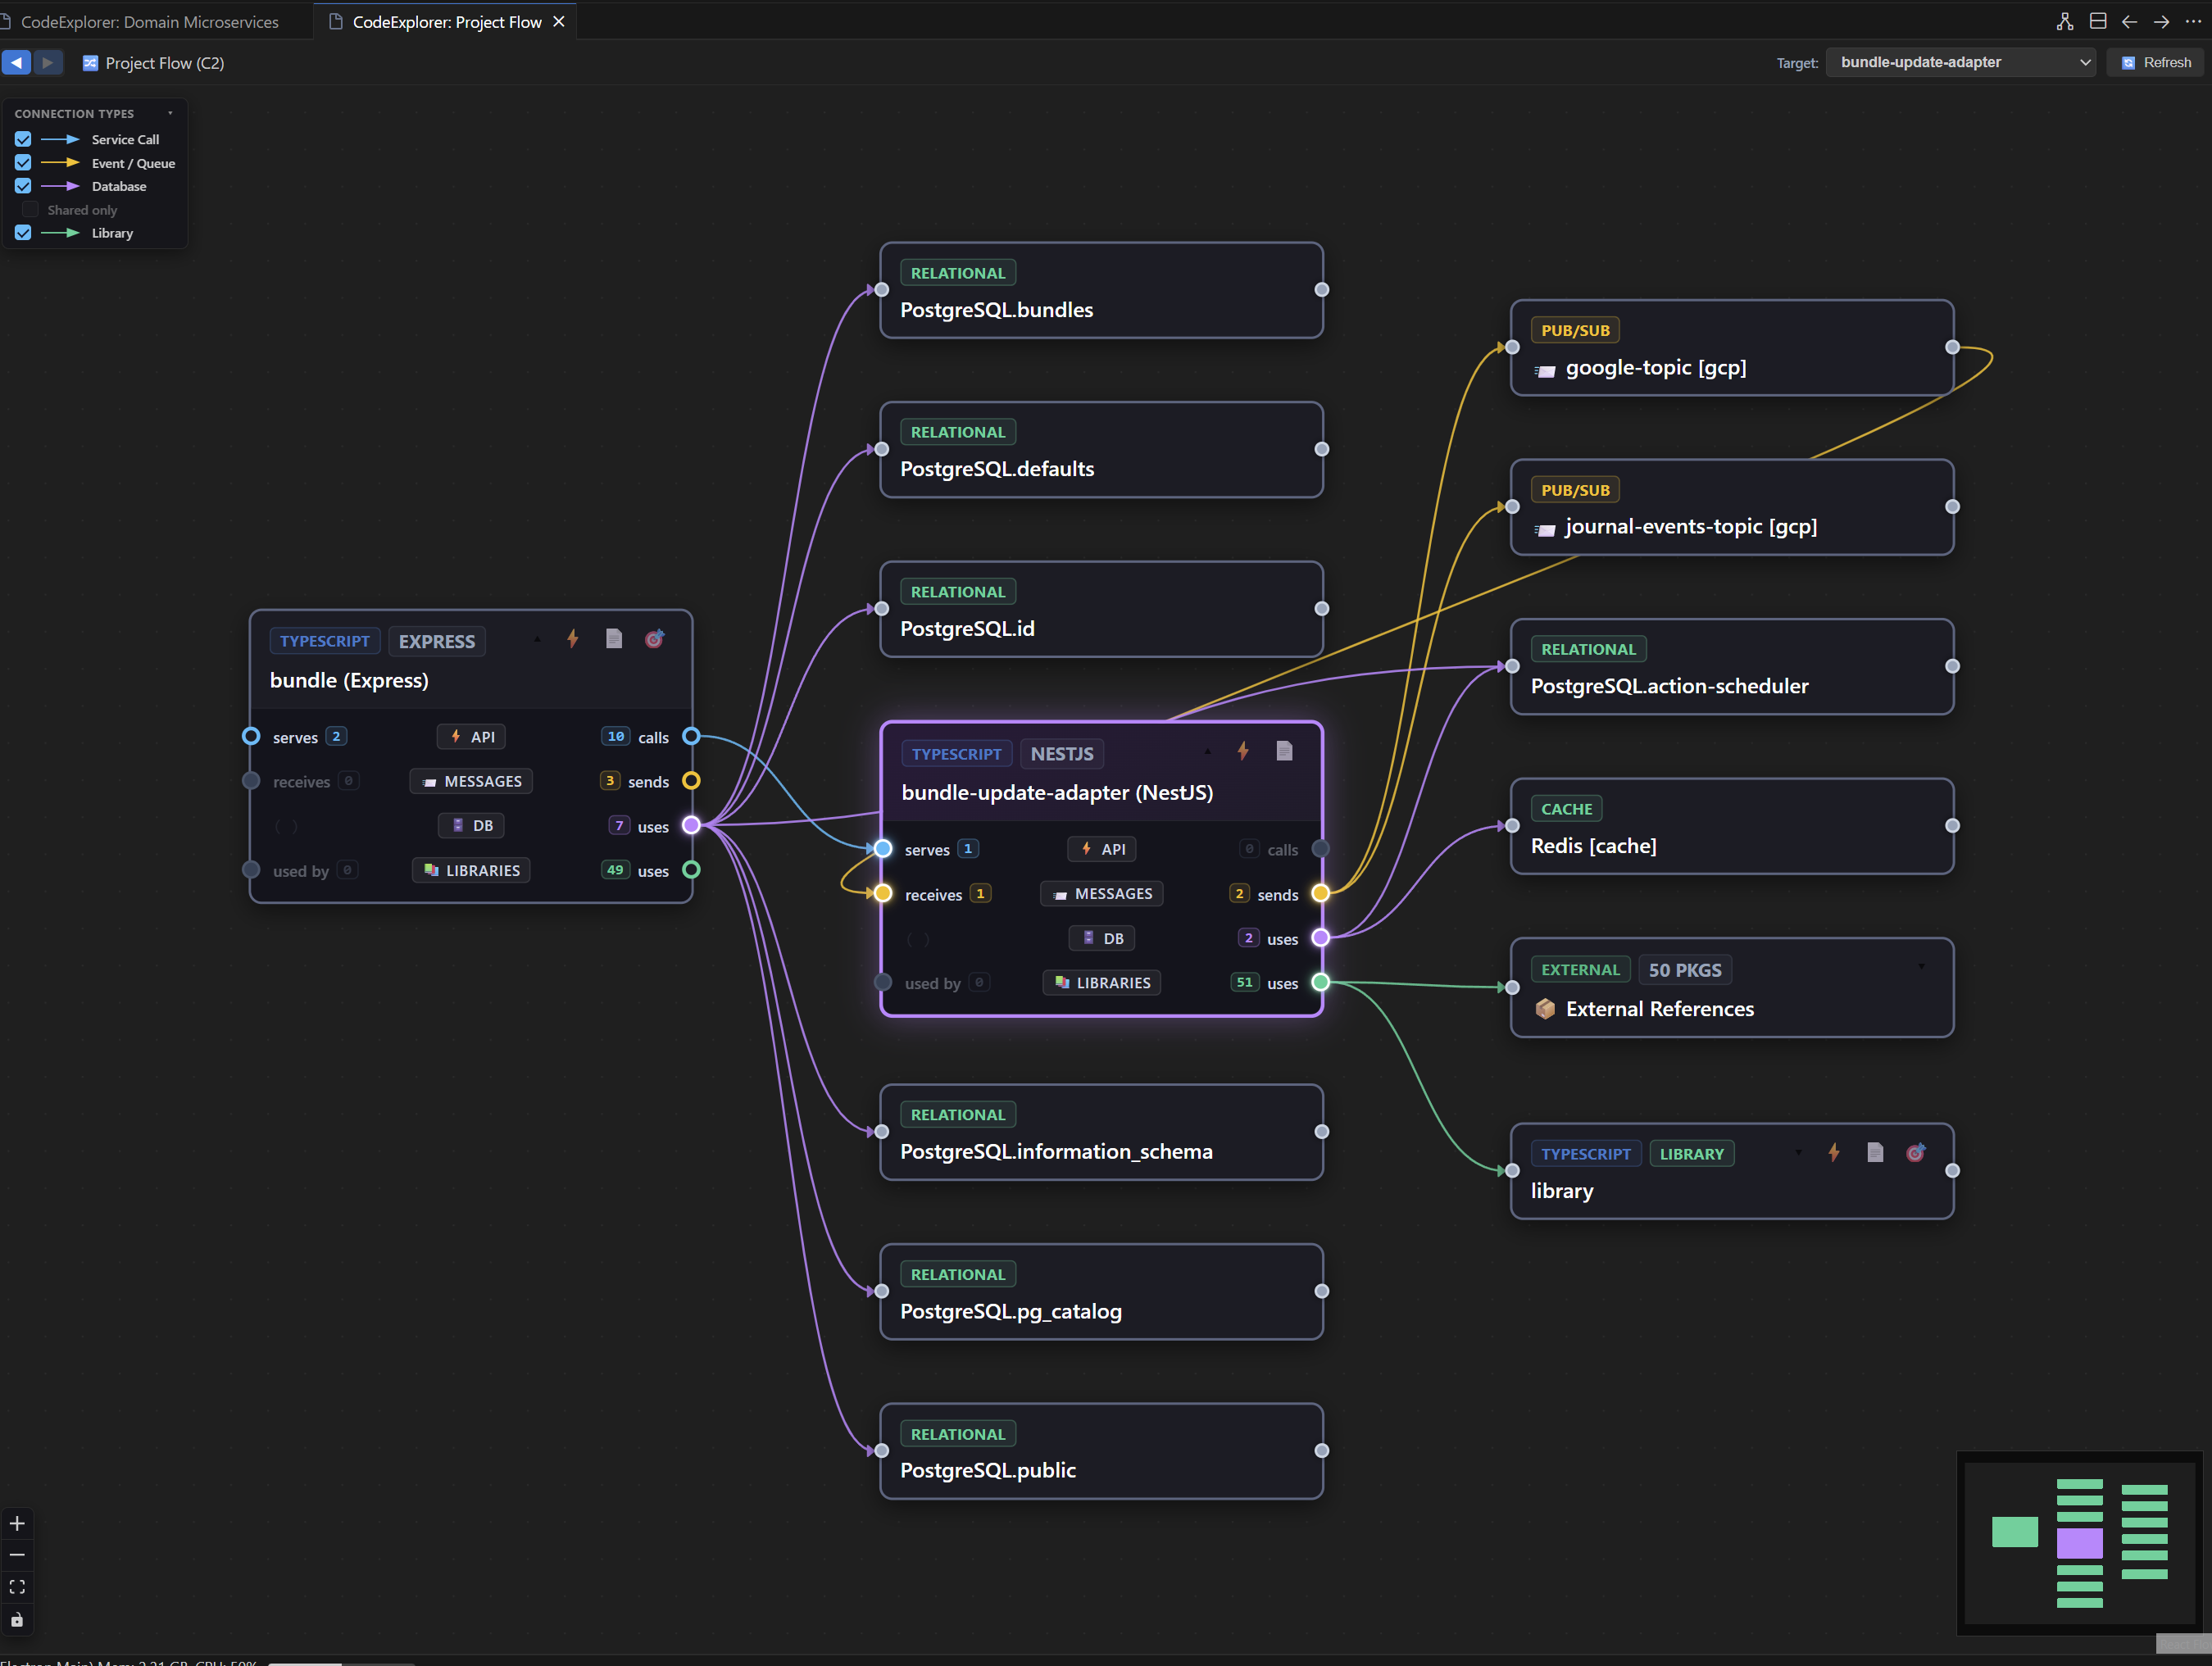Collapse the bundle (Express) node details arrow

coord(537,639)
